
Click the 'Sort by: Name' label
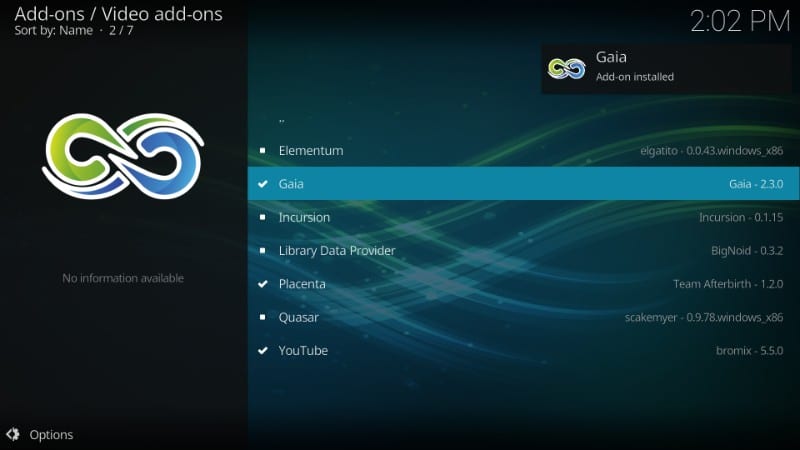tap(54, 31)
